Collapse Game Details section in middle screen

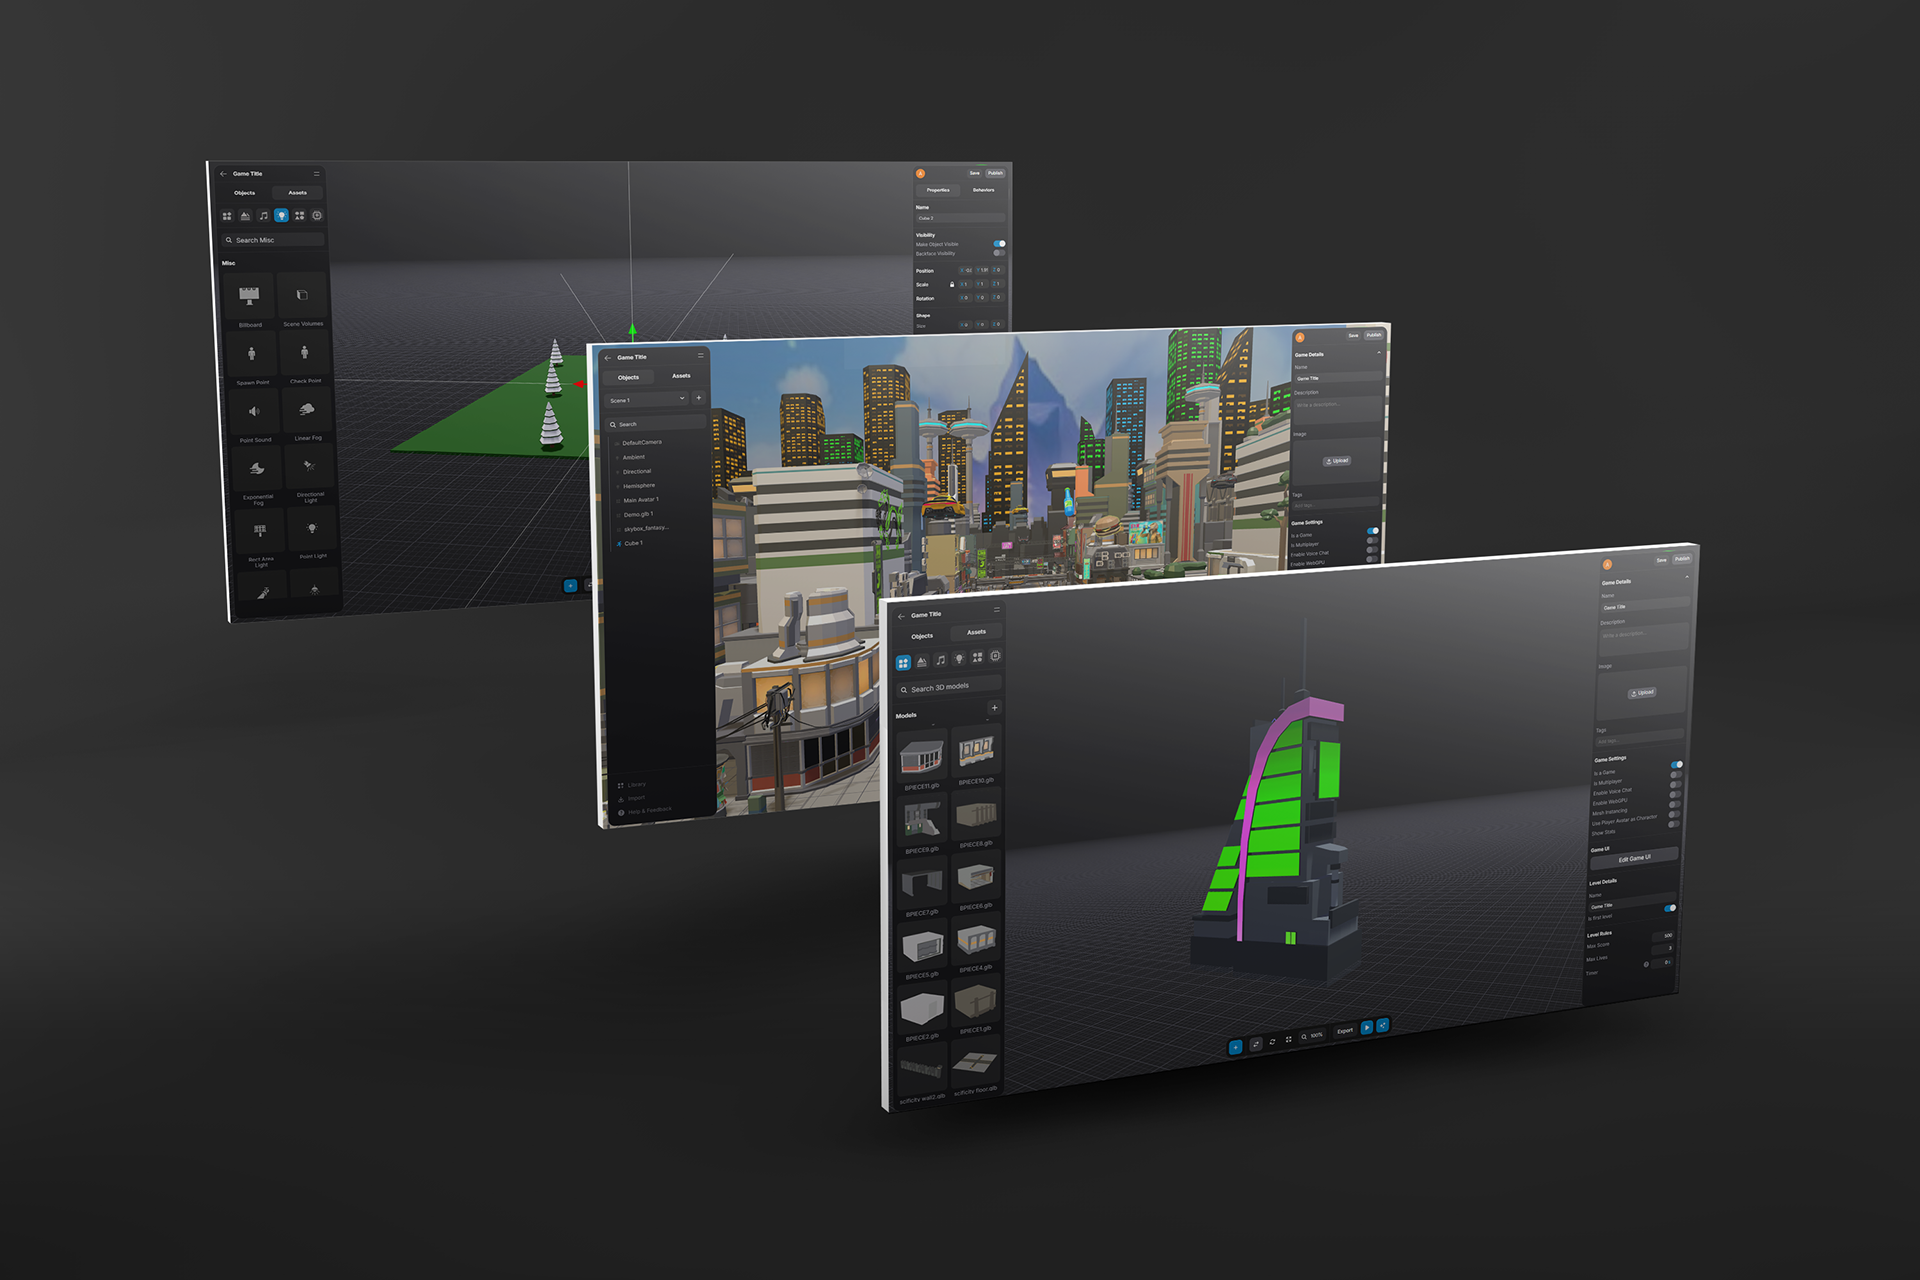1378,352
